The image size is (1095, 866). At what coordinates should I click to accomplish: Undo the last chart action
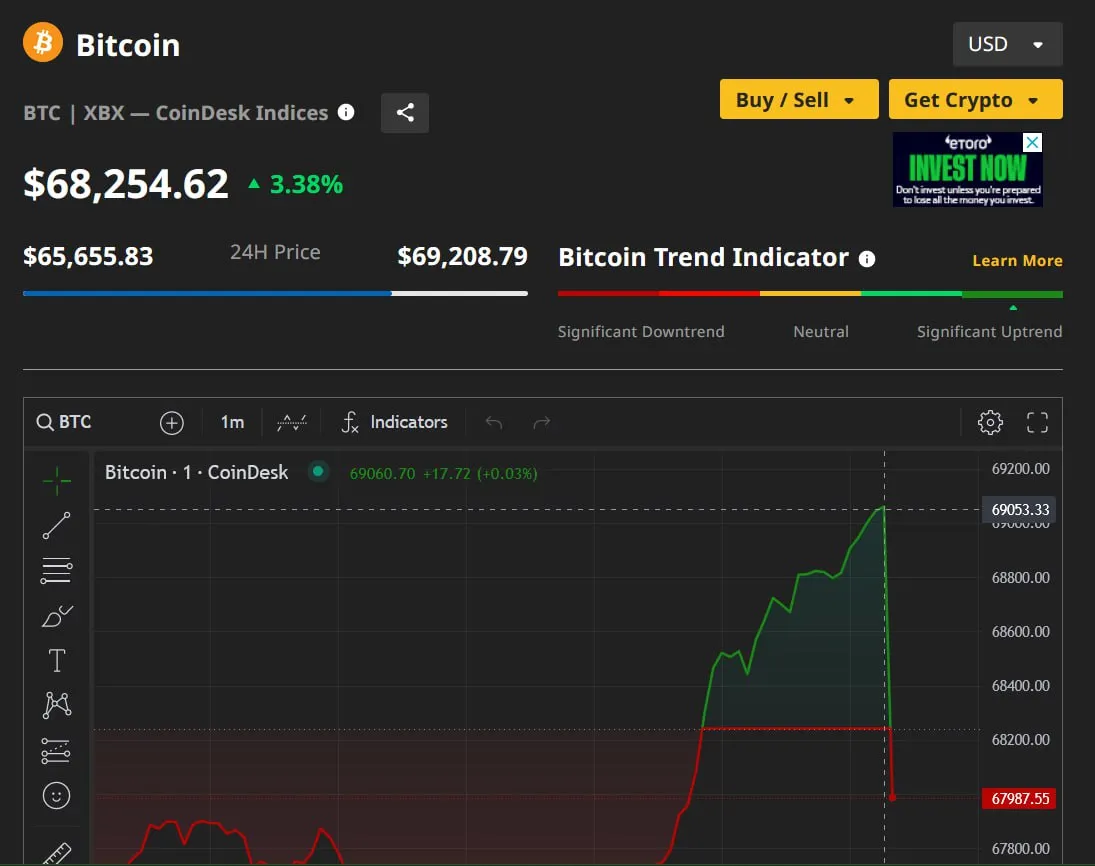coord(494,422)
